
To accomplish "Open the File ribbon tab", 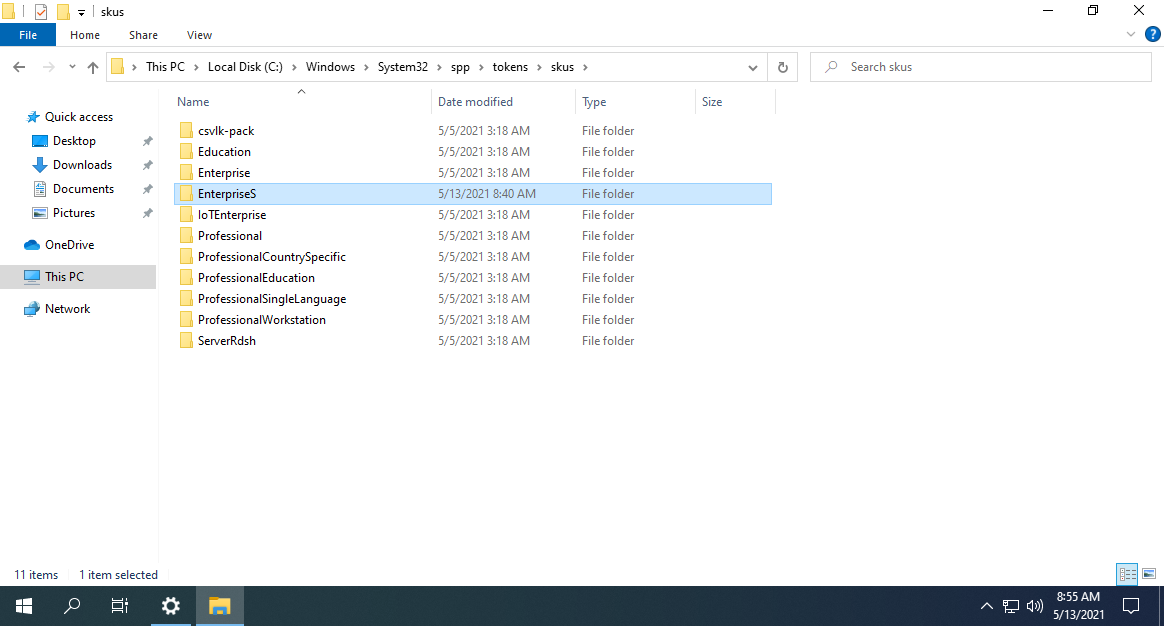I will pos(28,35).
